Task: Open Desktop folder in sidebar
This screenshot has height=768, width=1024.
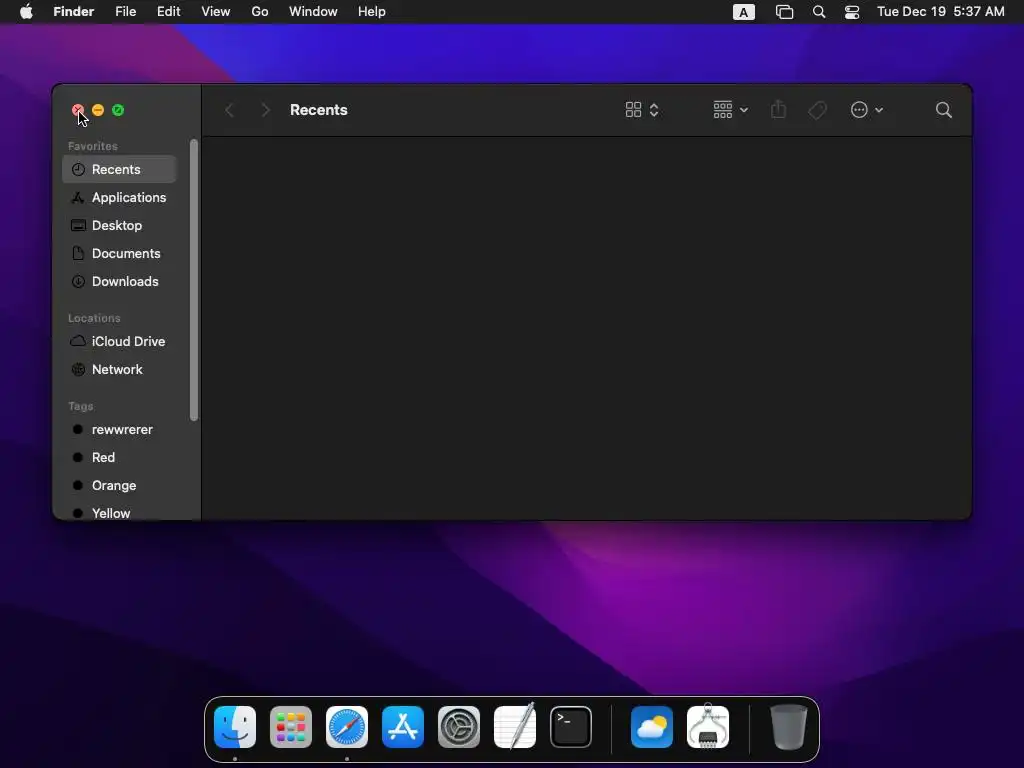Action: click(x=120, y=225)
